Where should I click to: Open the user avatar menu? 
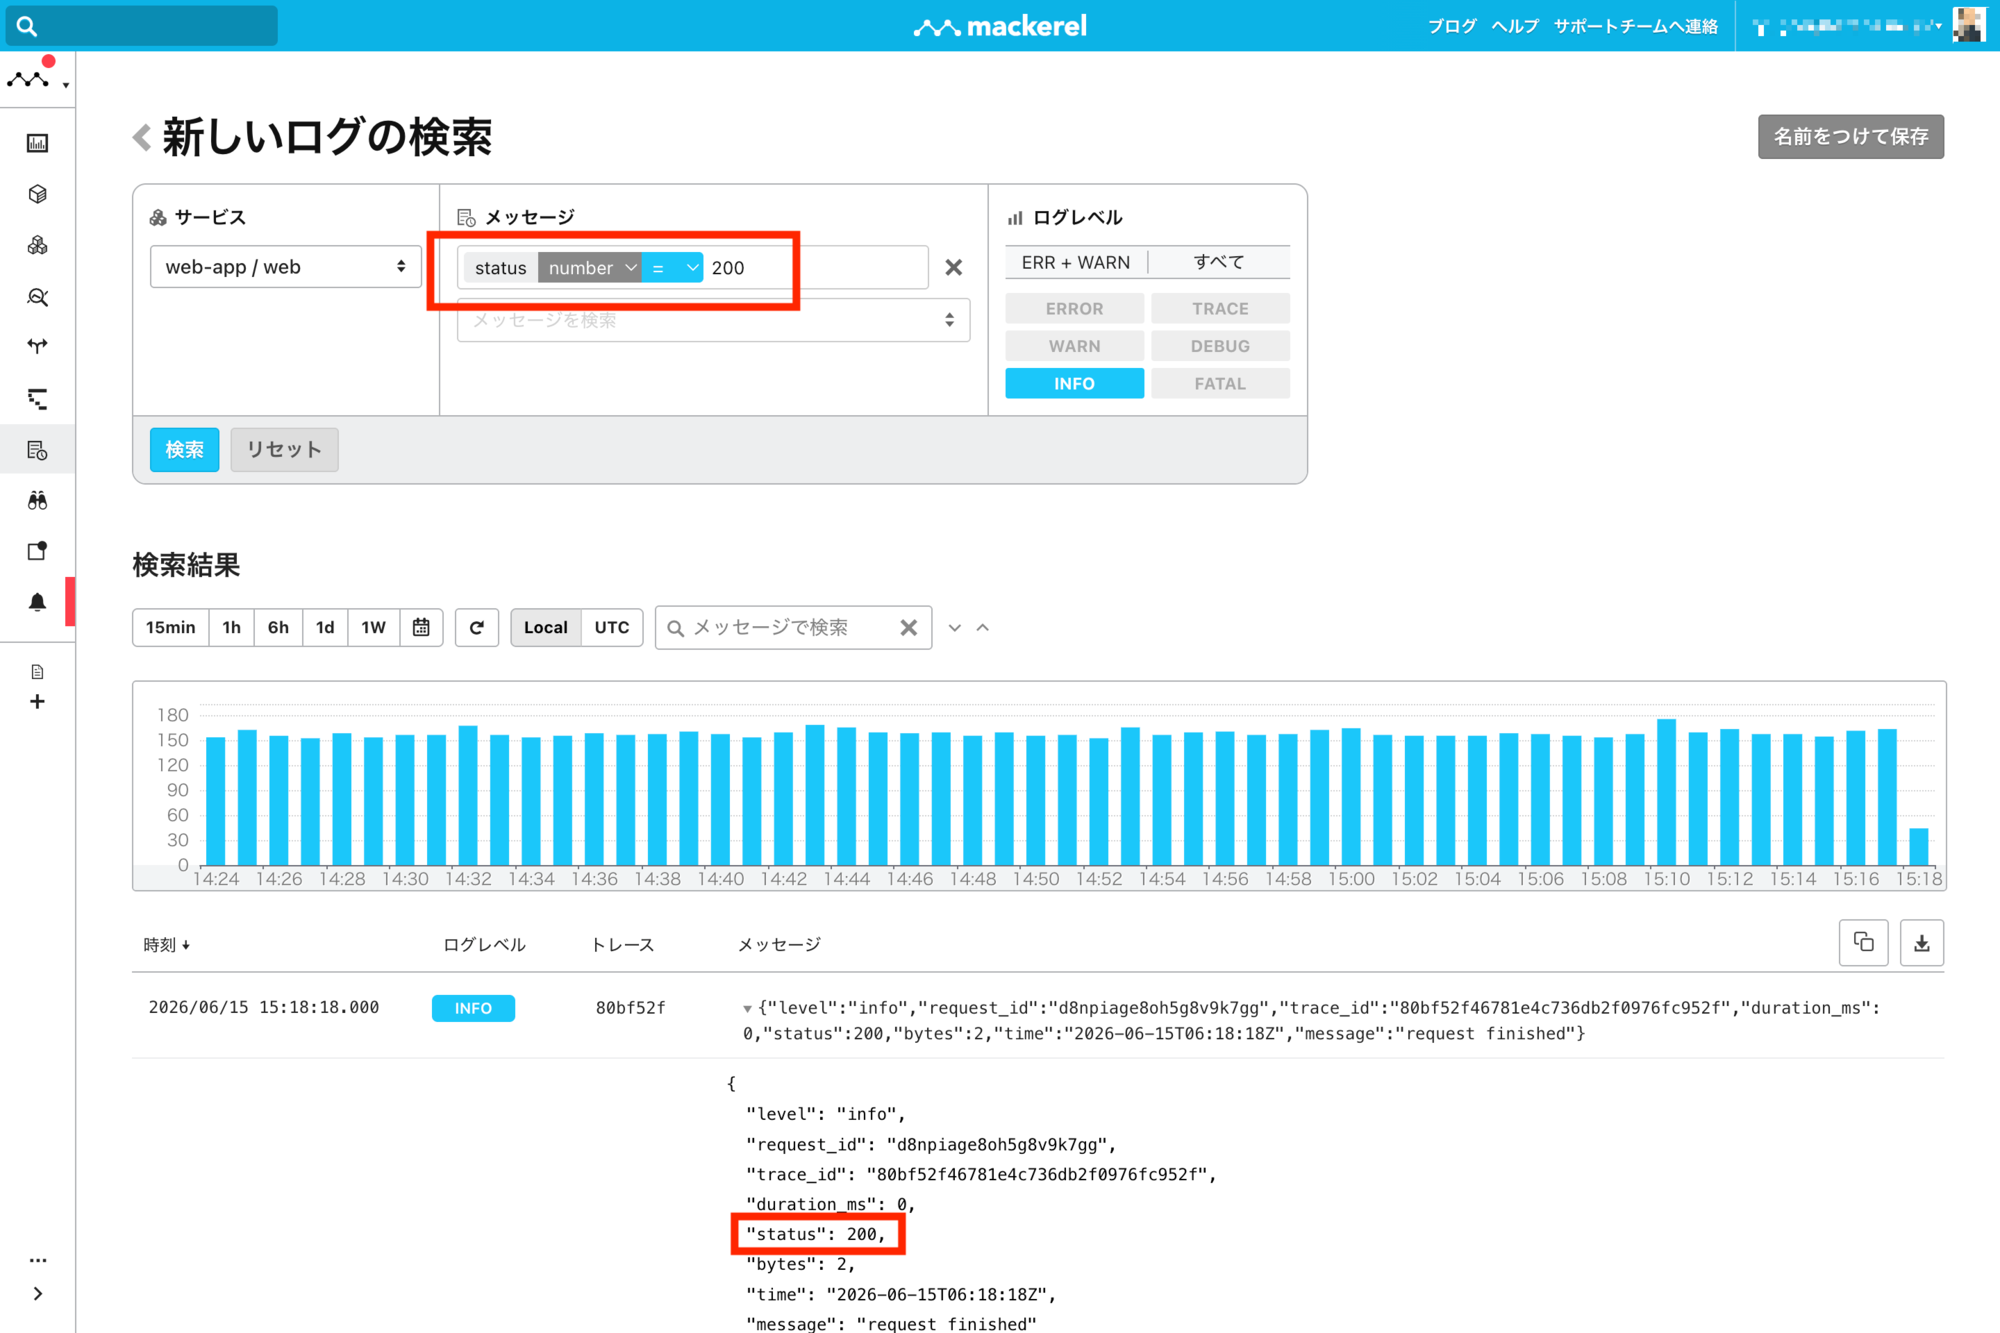pos(1969,25)
